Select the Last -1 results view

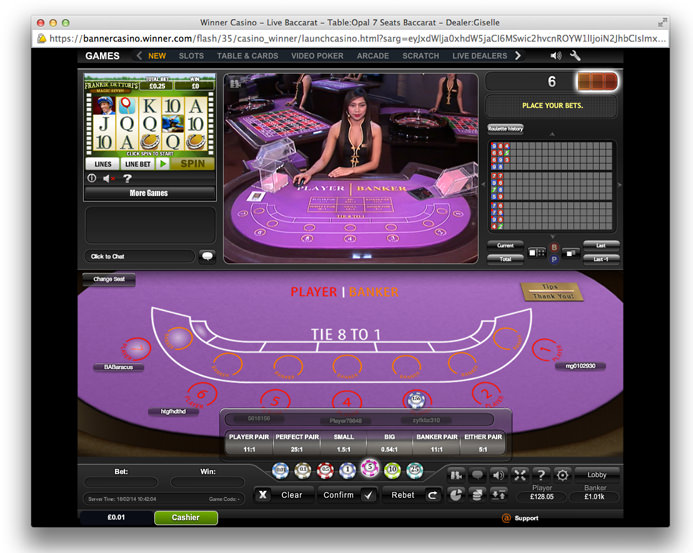click(x=601, y=259)
